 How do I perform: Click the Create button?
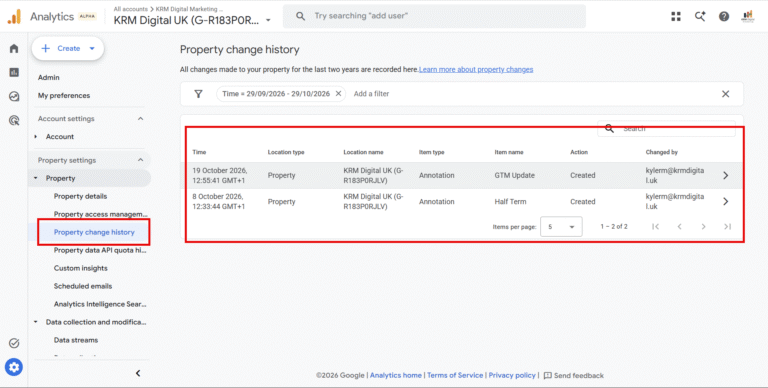tap(68, 48)
